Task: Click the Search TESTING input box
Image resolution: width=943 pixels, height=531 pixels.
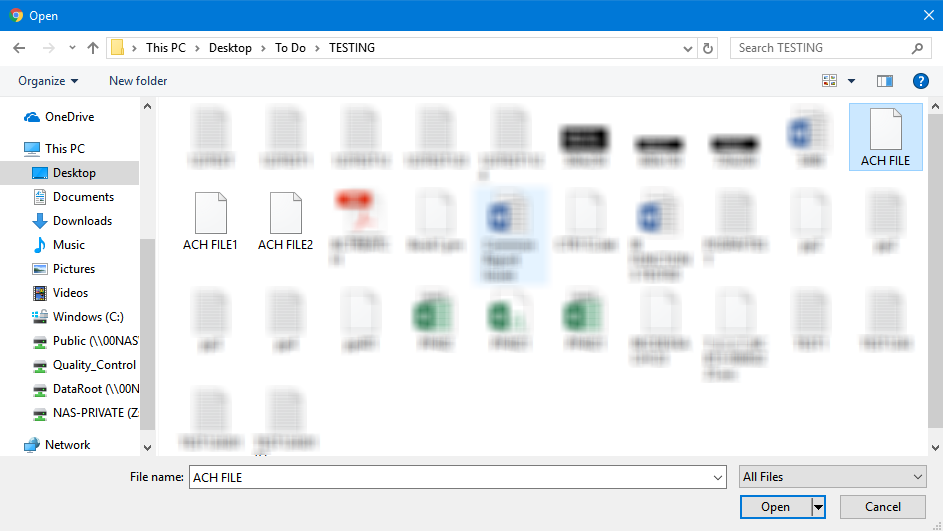Action: click(x=822, y=48)
